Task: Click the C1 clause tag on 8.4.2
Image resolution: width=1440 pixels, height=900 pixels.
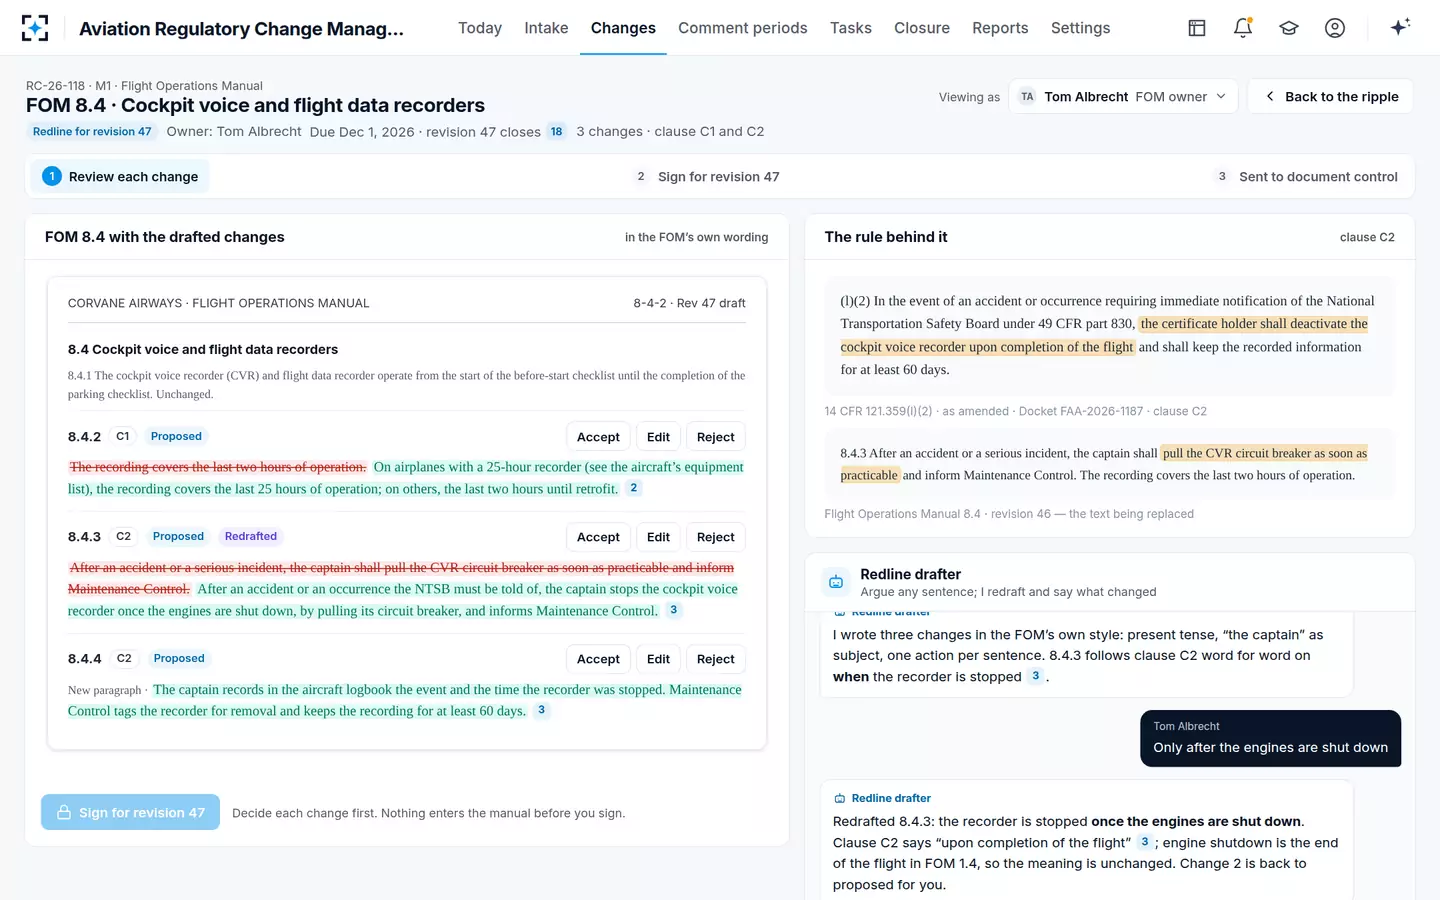Action: pyautogui.click(x=123, y=437)
